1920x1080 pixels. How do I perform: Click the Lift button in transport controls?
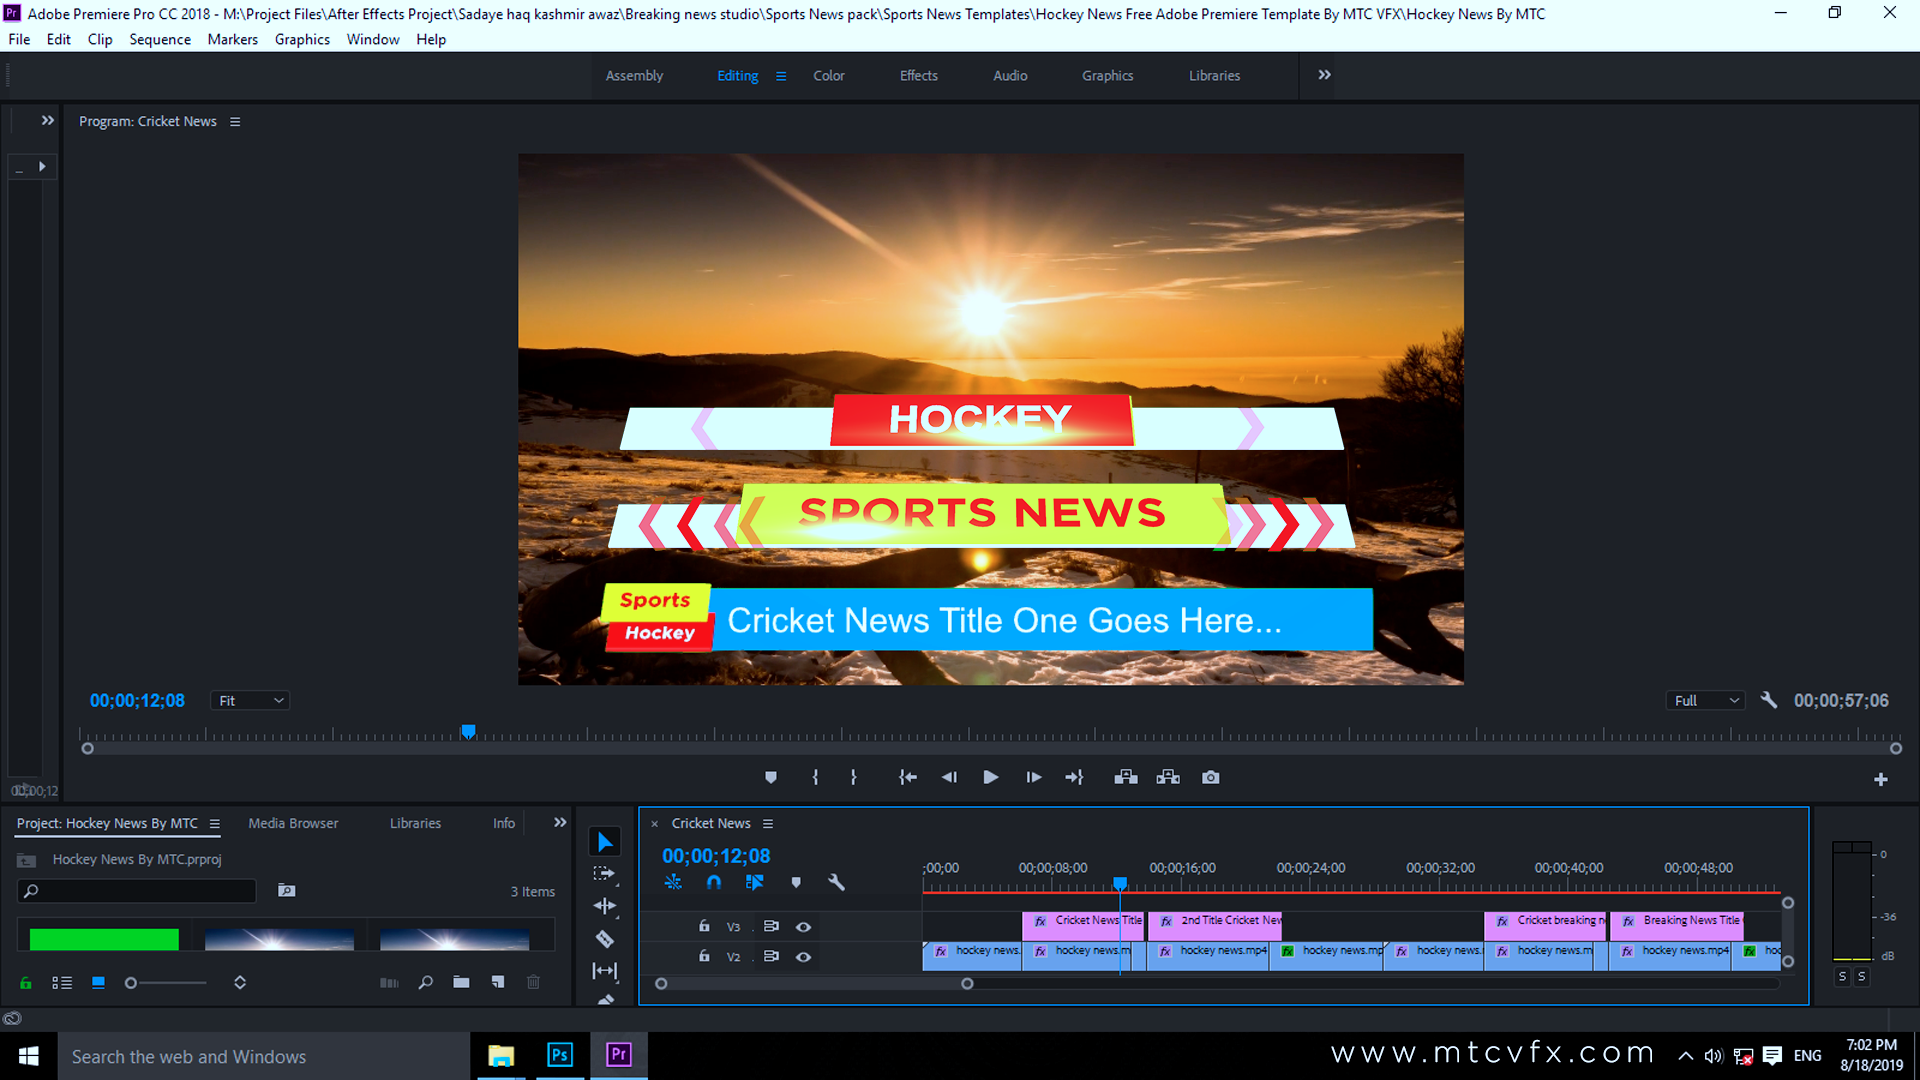point(1126,777)
